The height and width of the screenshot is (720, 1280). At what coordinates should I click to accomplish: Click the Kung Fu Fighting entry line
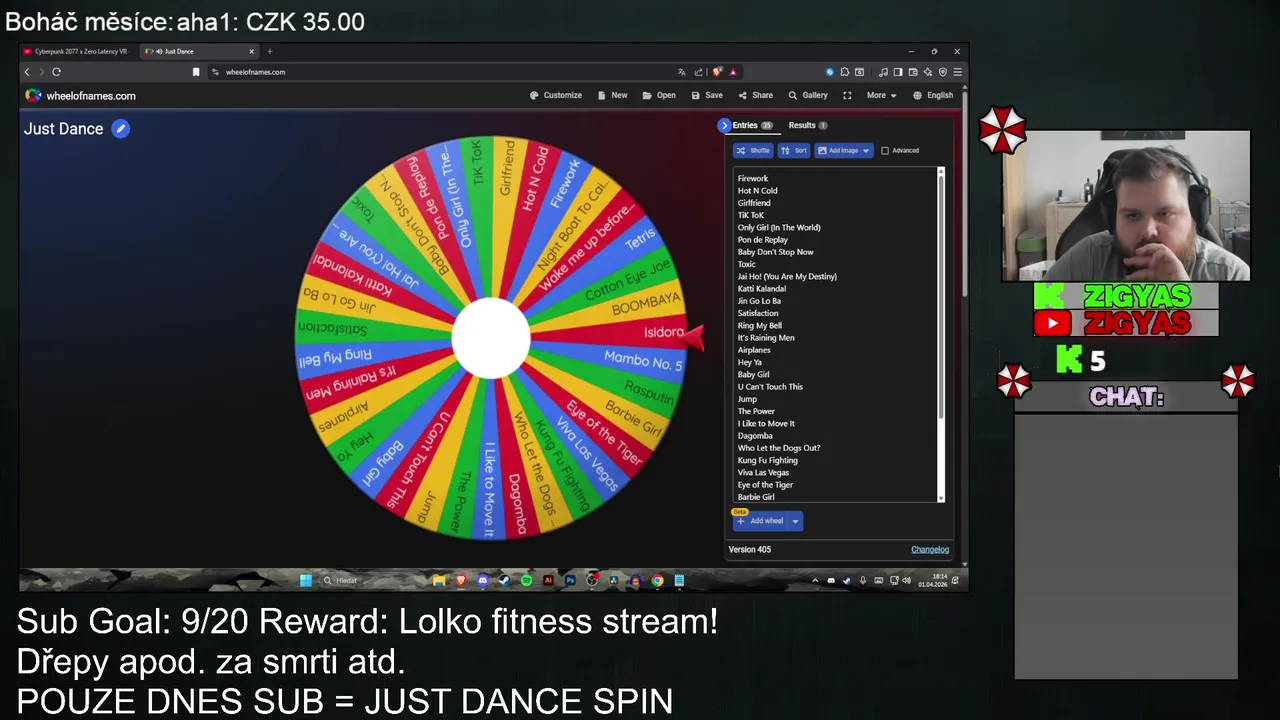[x=767, y=460]
